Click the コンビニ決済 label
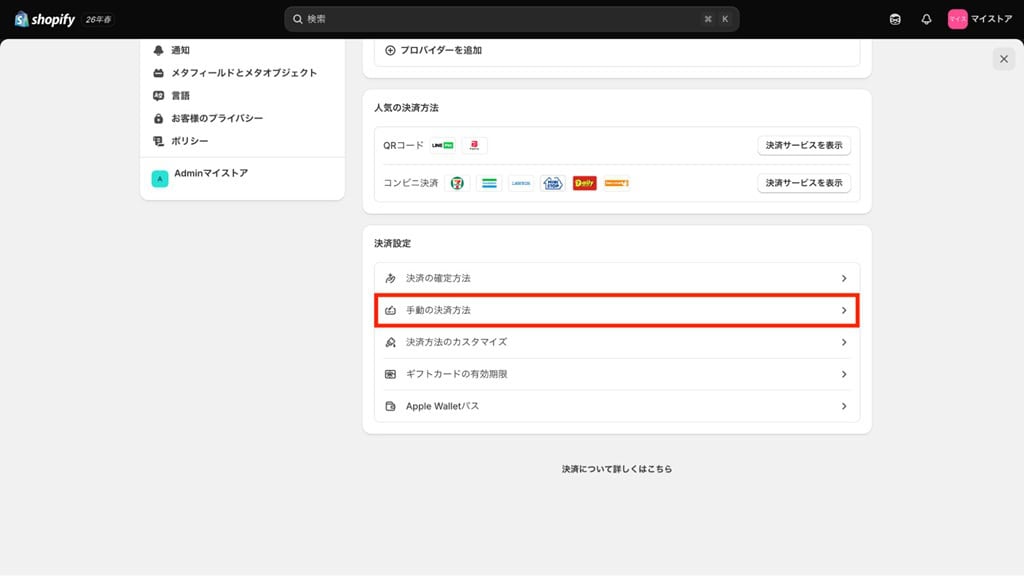This screenshot has height=576, width=1024. coord(411,183)
